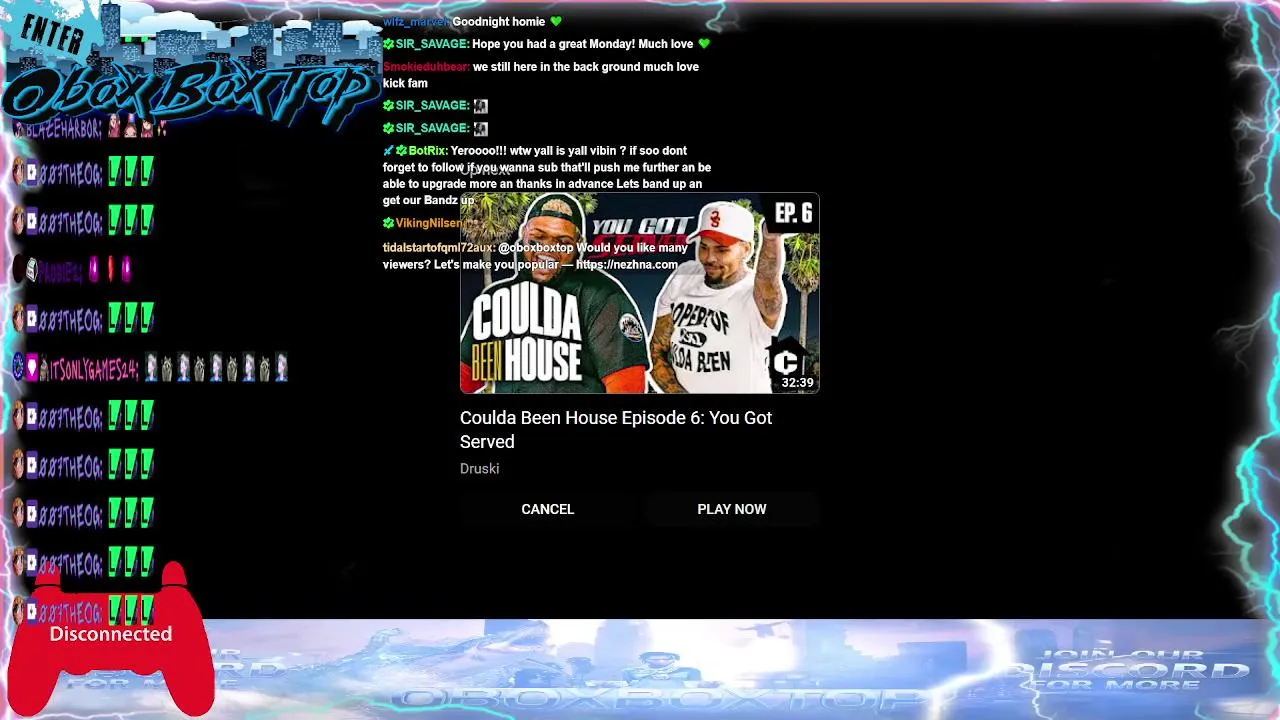Click the green heart after Goodnight homie
Image resolution: width=1280 pixels, height=720 pixels.
point(556,21)
